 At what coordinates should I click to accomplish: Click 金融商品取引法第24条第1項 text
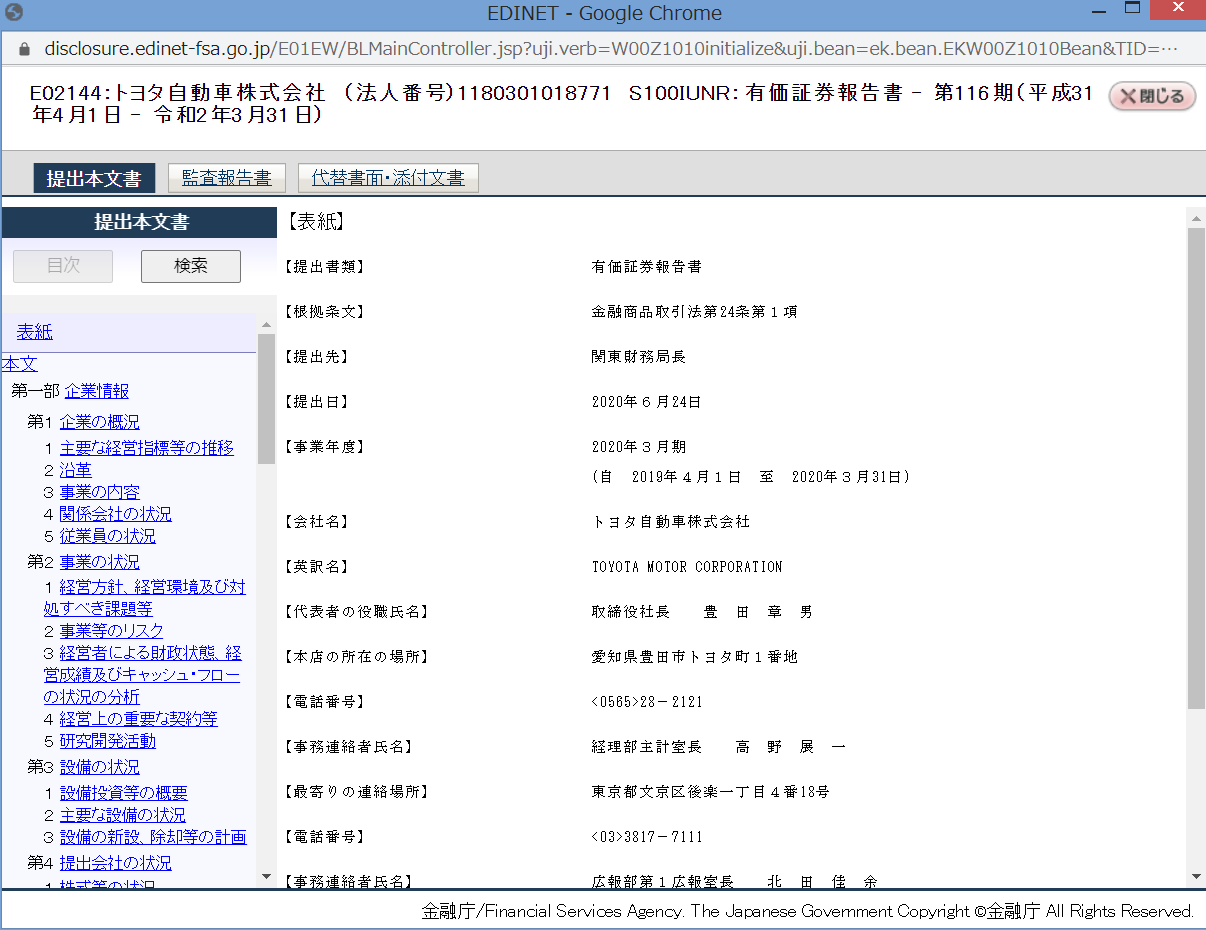pyautogui.click(x=695, y=312)
